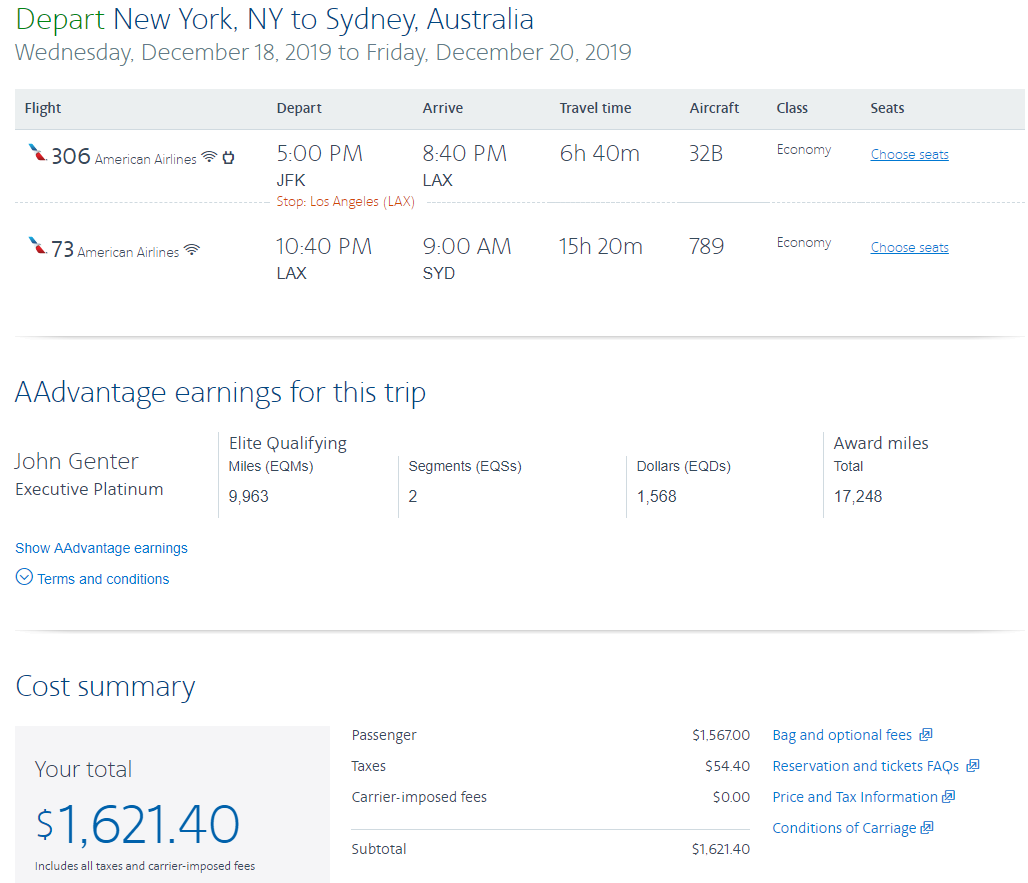Click the Wi-Fi icon on flight 73

pyautogui.click(x=191, y=250)
